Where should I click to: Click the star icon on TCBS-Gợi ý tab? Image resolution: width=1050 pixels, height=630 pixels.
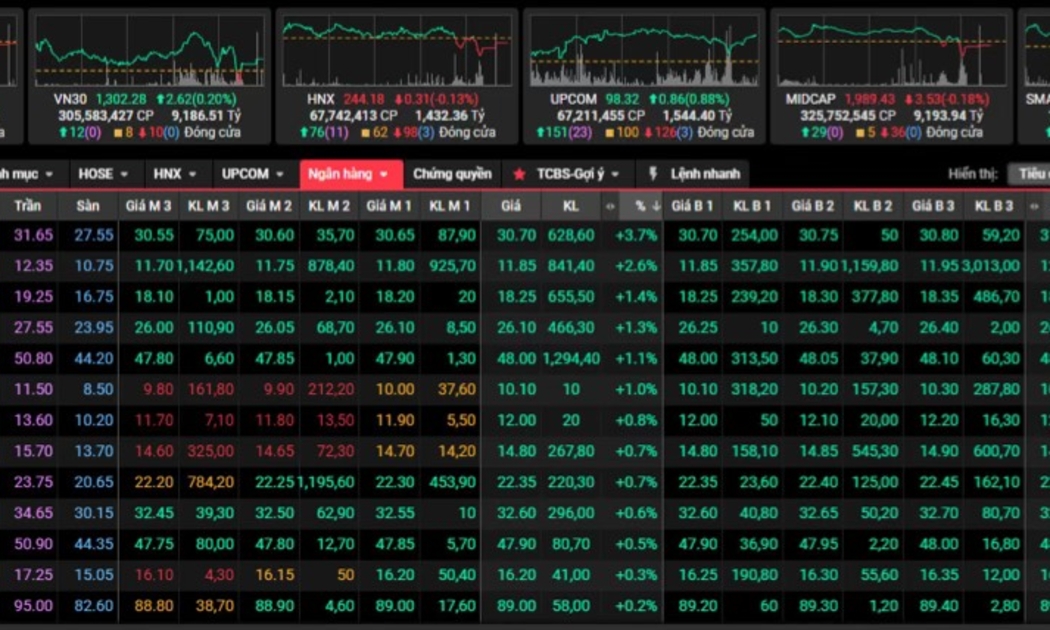tap(519, 174)
